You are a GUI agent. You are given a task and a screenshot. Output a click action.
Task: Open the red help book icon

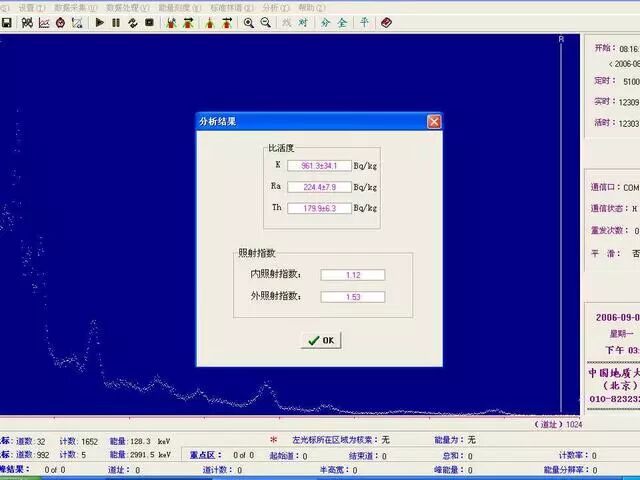(386, 22)
